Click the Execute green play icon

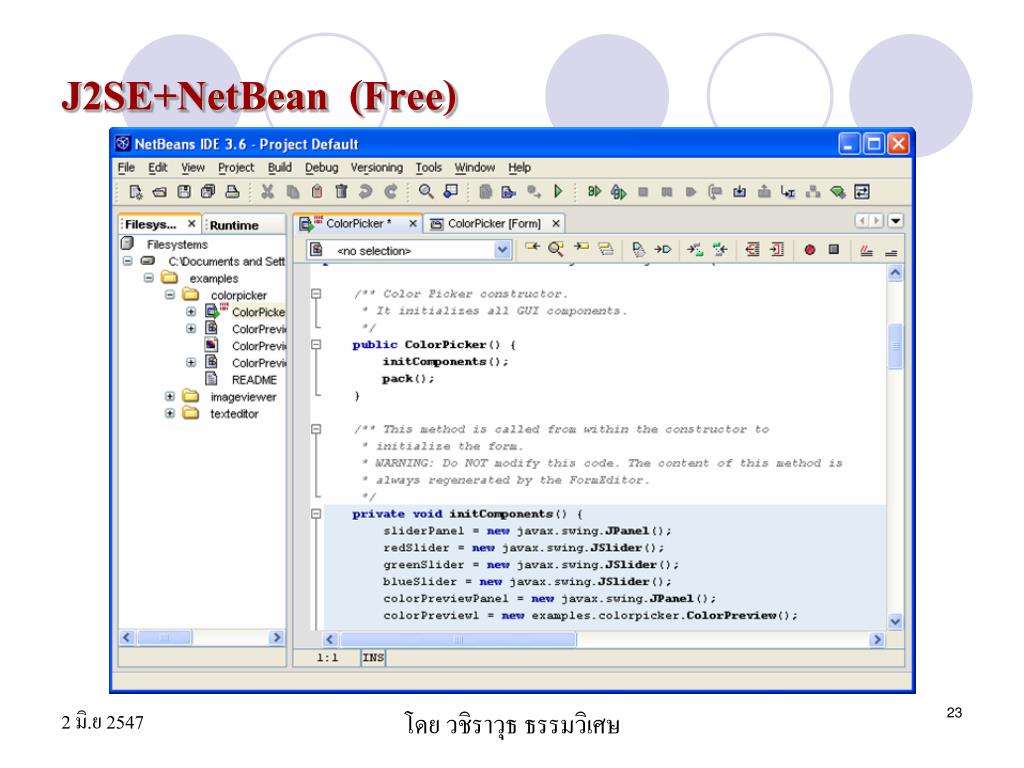click(558, 191)
